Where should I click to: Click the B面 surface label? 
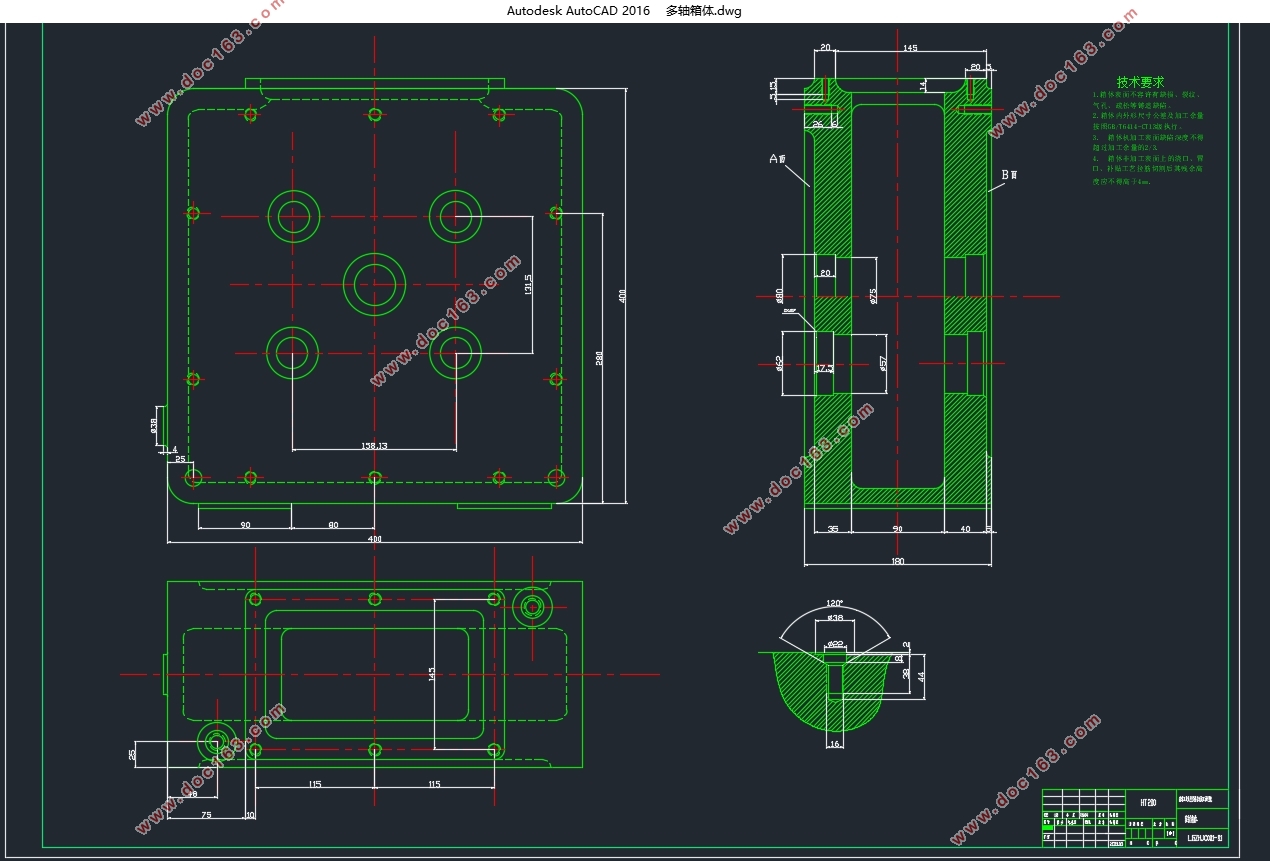[x=1009, y=175]
